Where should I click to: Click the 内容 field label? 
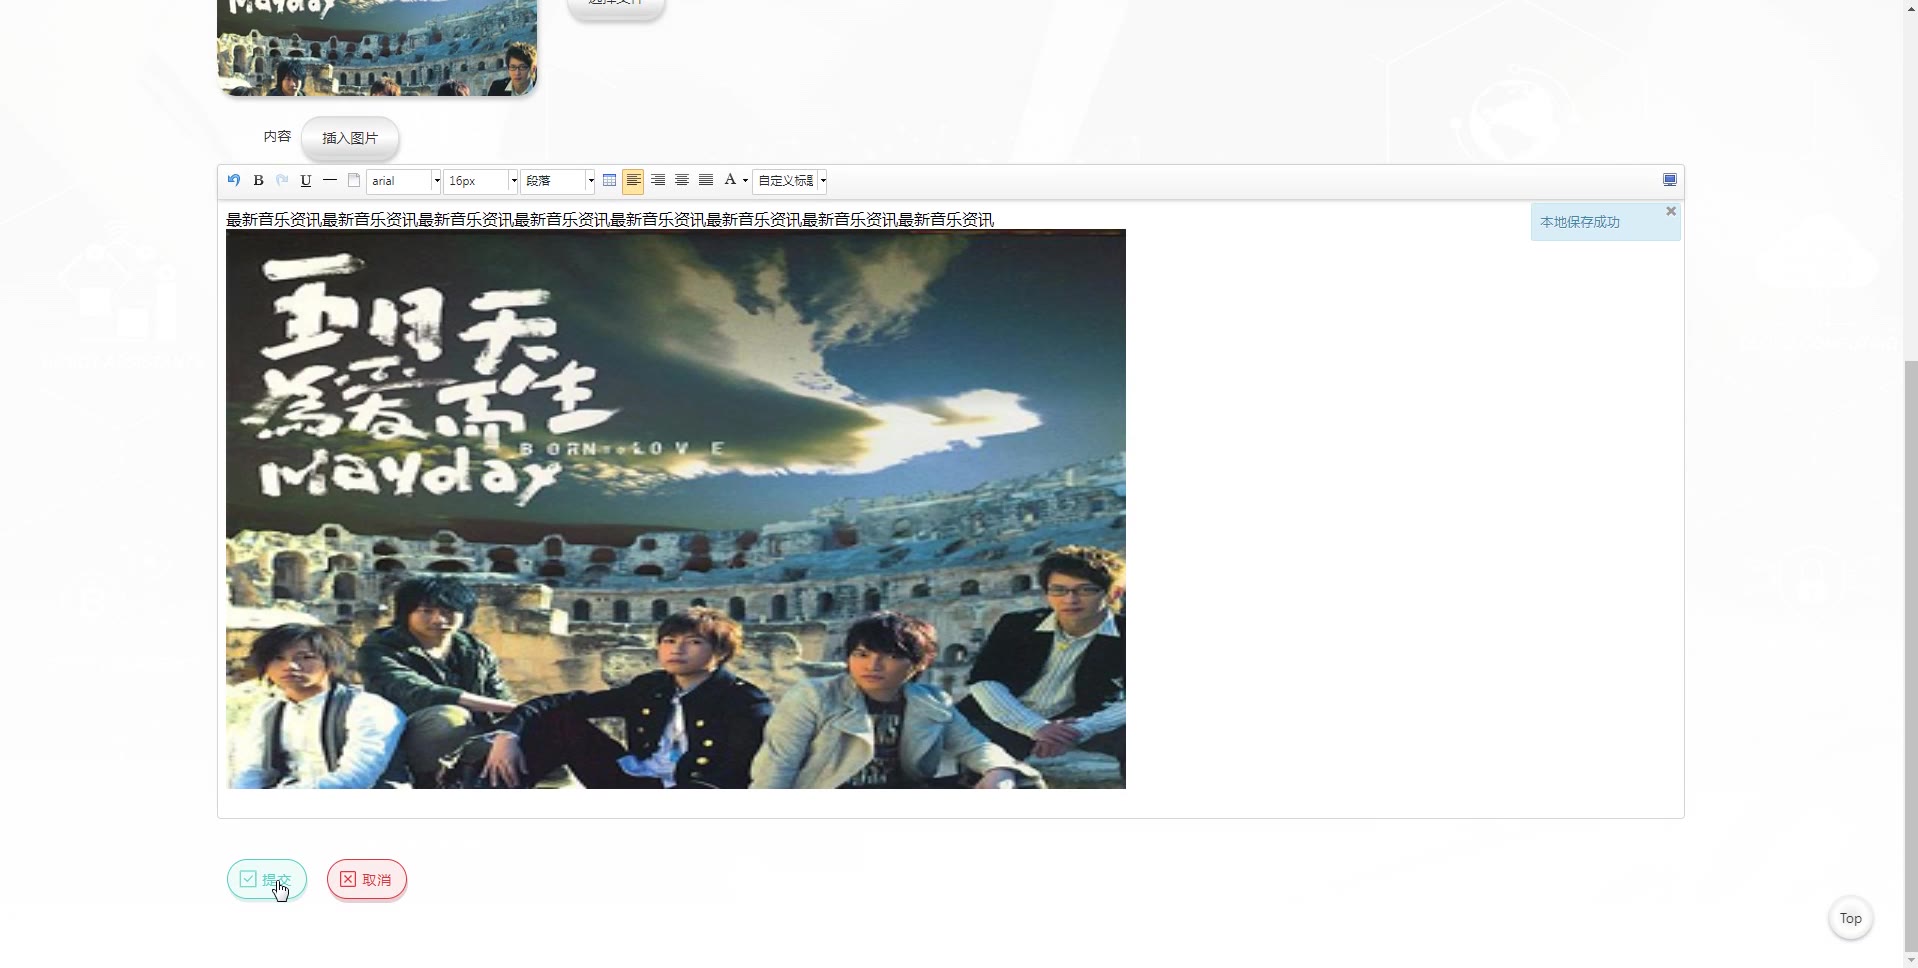(x=277, y=137)
